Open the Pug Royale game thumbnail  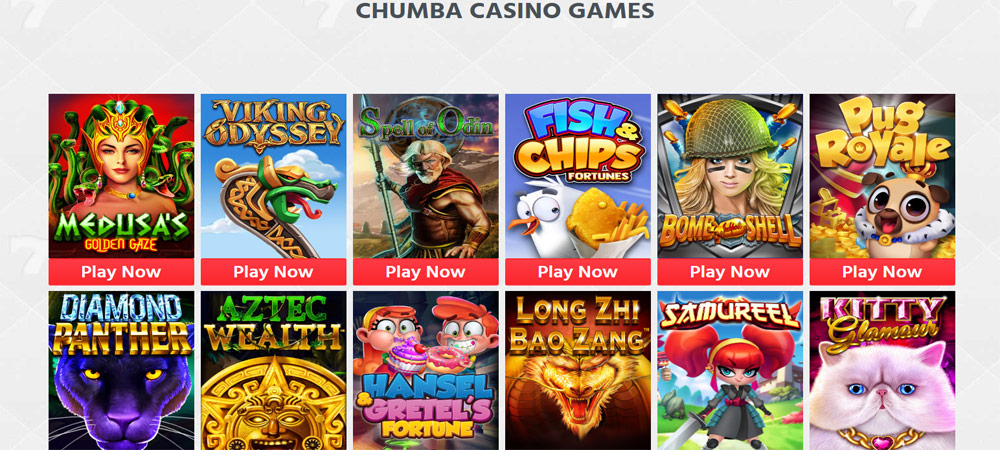883,176
